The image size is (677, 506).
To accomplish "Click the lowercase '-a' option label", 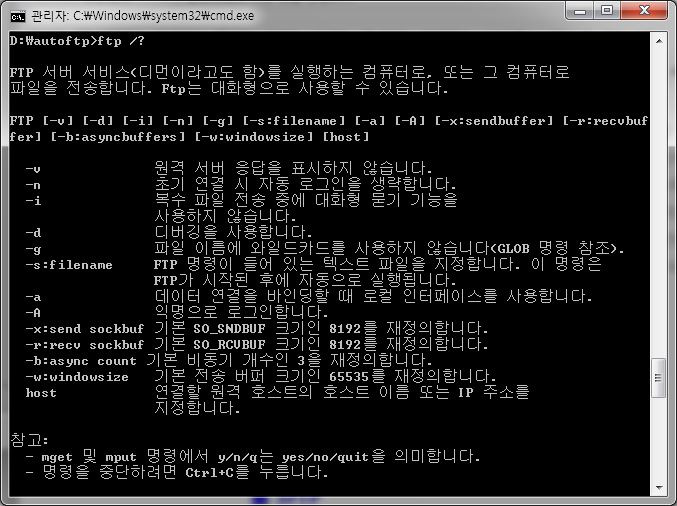I will coord(33,297).
